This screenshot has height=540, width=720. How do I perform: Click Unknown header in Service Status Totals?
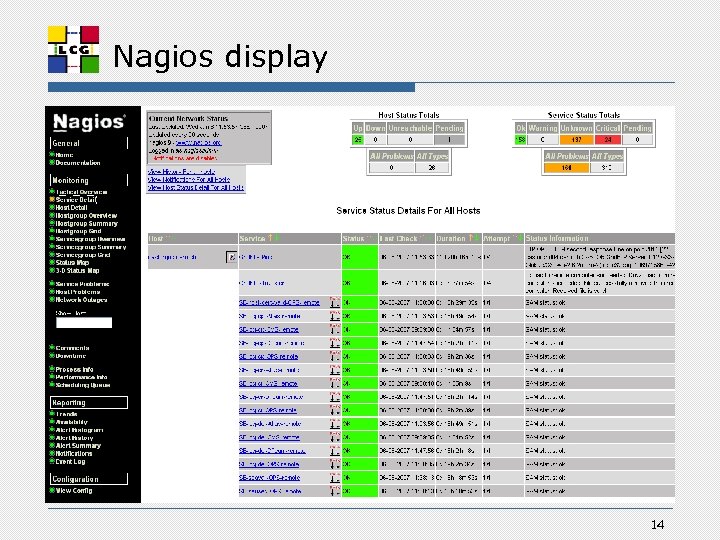click(576, 128)
